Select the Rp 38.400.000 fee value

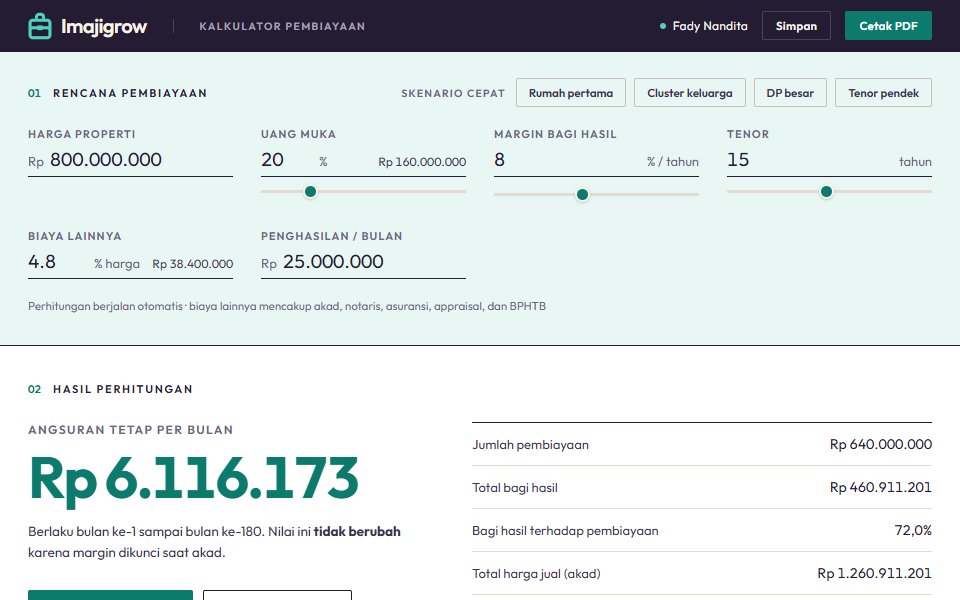(x=192, y=264)
